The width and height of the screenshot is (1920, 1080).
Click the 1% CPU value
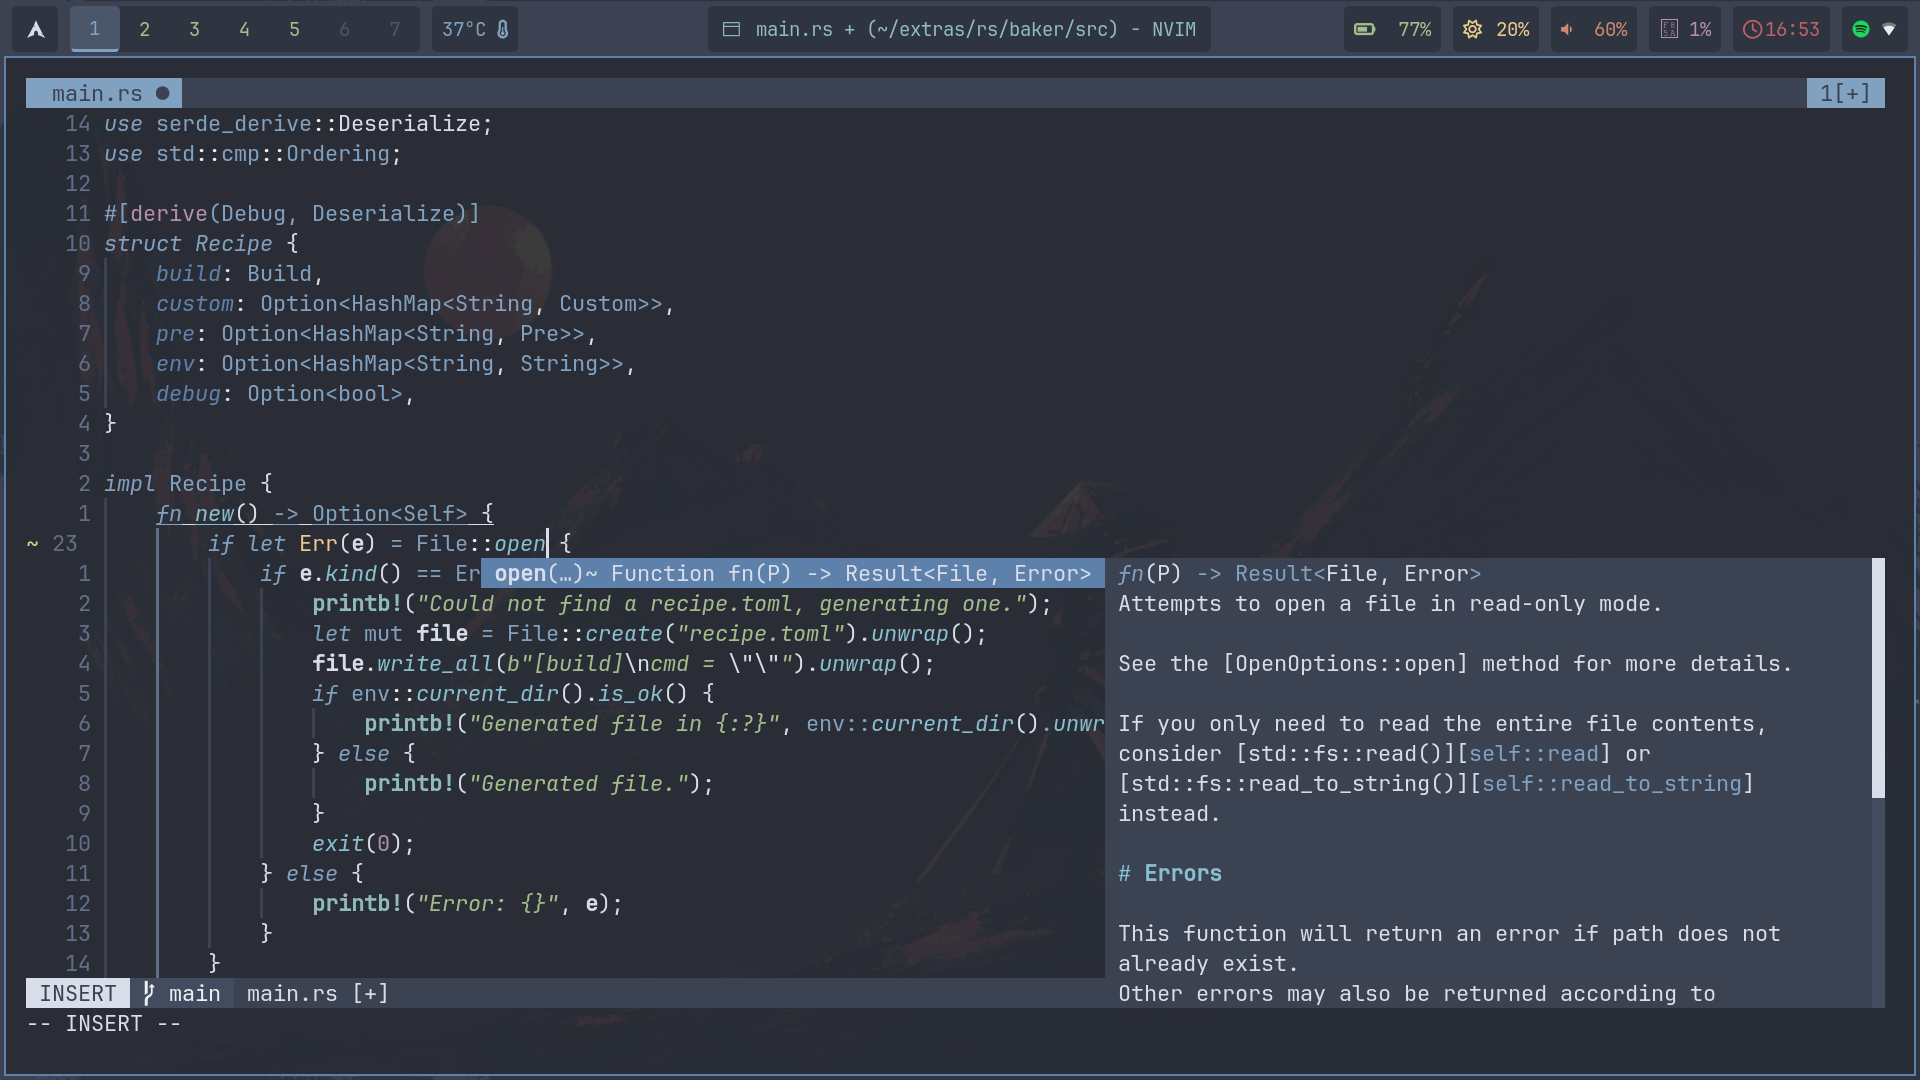click(1700, 29)
